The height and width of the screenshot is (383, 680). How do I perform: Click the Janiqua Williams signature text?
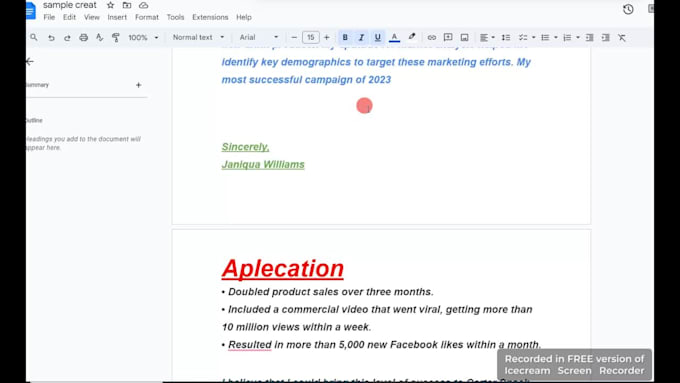263,164
